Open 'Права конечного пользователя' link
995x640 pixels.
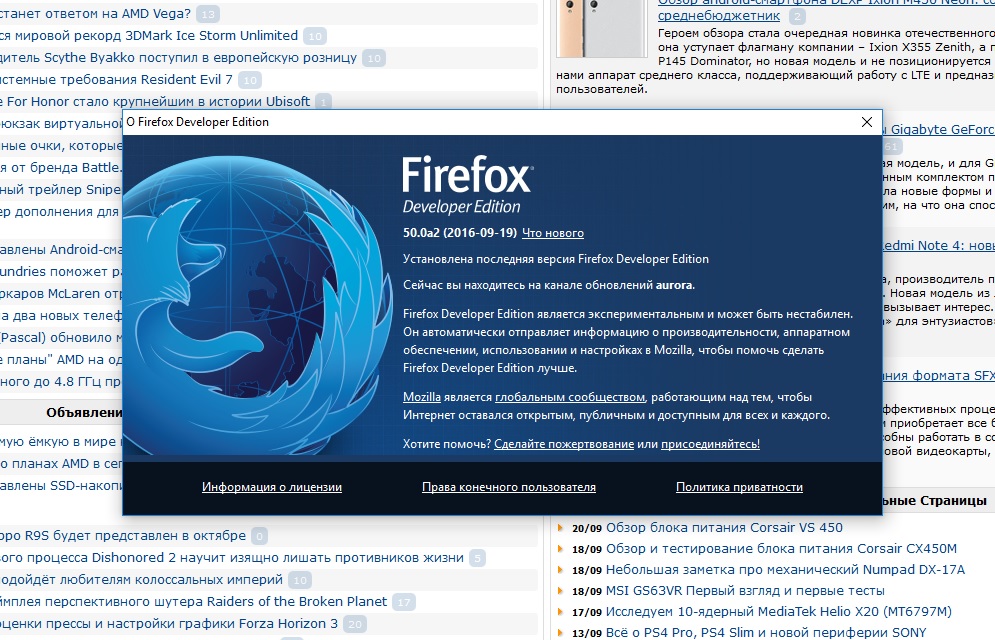point(509,487)
